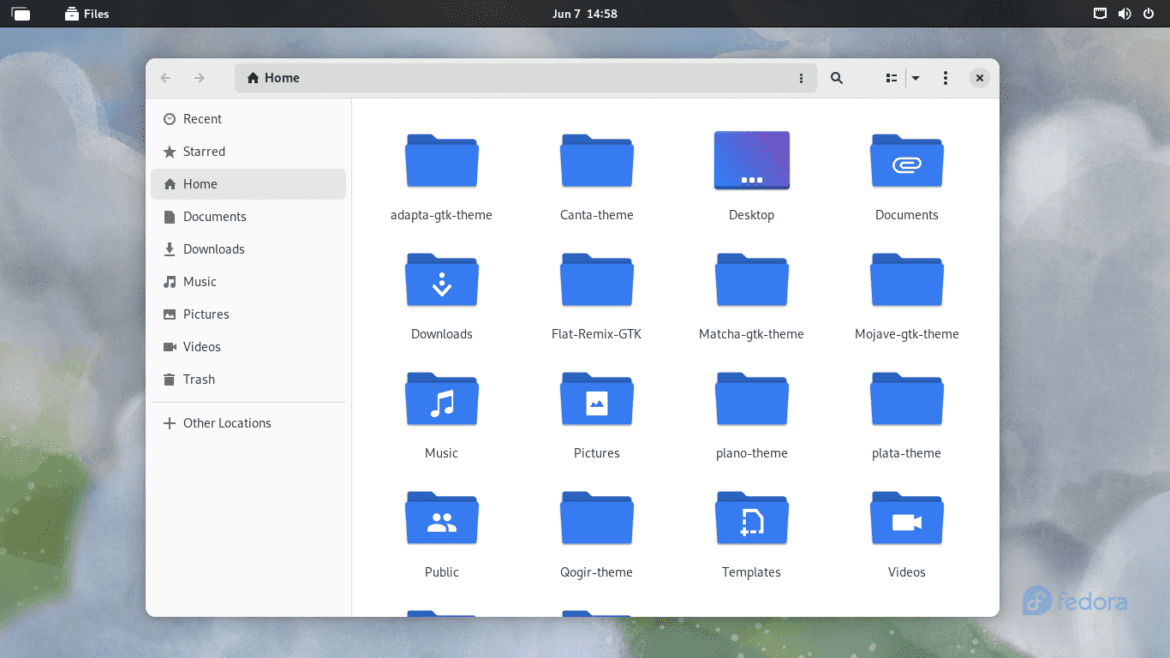Open Other Locations
Screen dimensions: 1170x658
click(227, 422)
